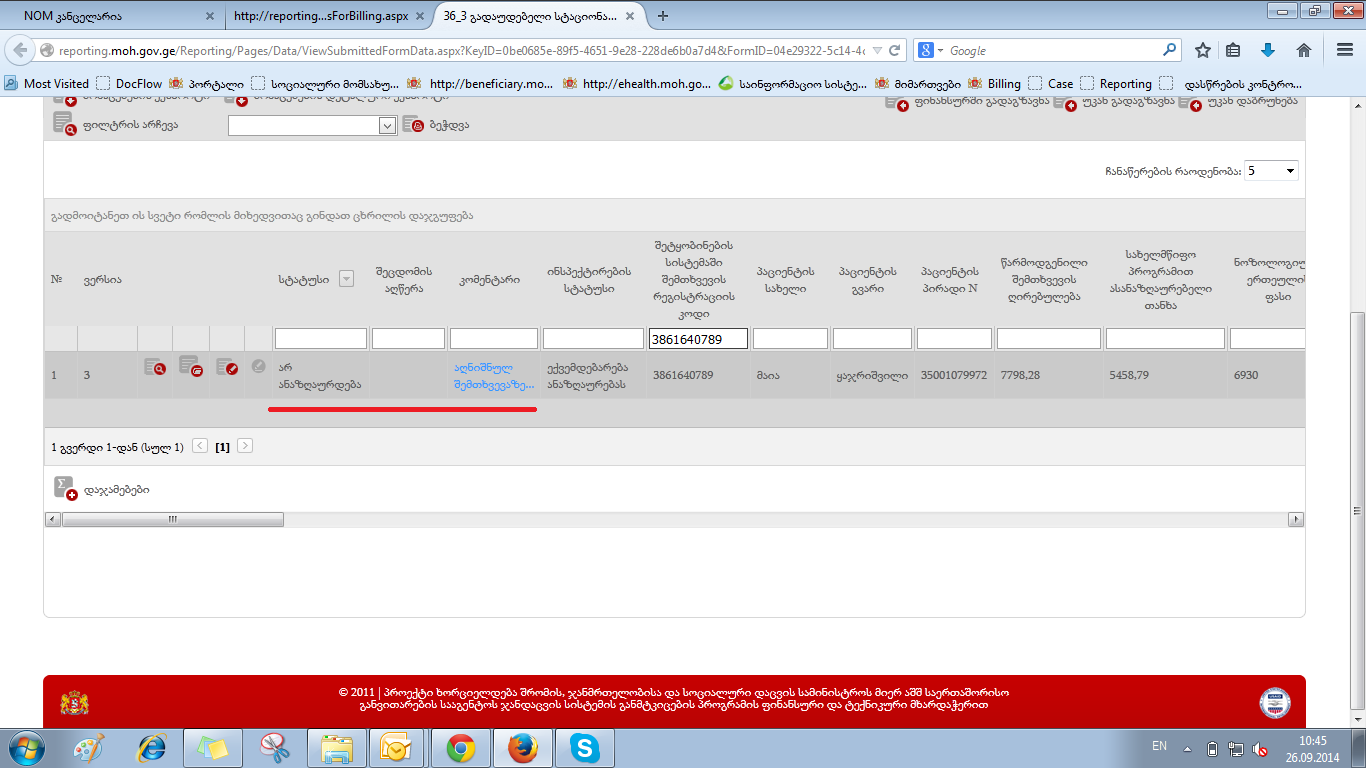The width and height of the screenshot is (1366, 768).
Task: Expand the records count dropdown showing 5
Action: click(1271, 171)
